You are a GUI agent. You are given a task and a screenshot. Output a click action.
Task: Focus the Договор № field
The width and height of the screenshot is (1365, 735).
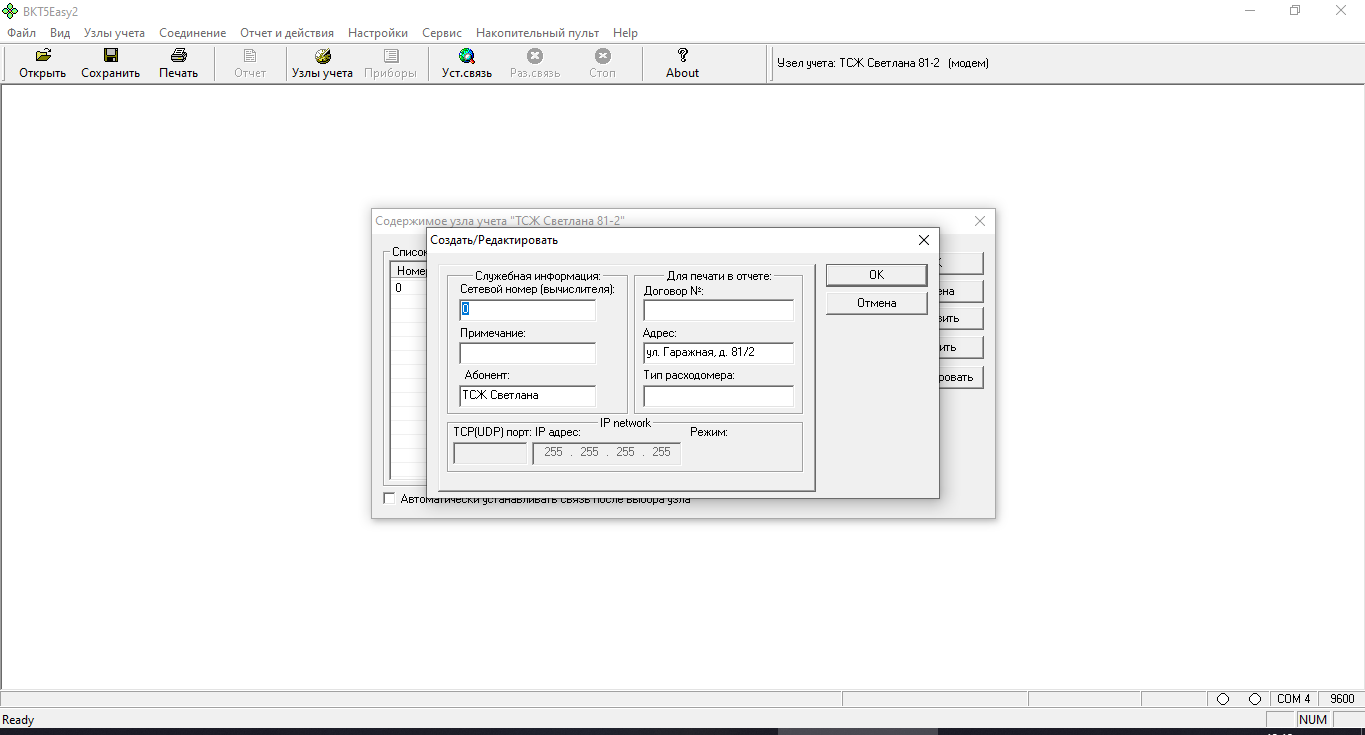718,310
